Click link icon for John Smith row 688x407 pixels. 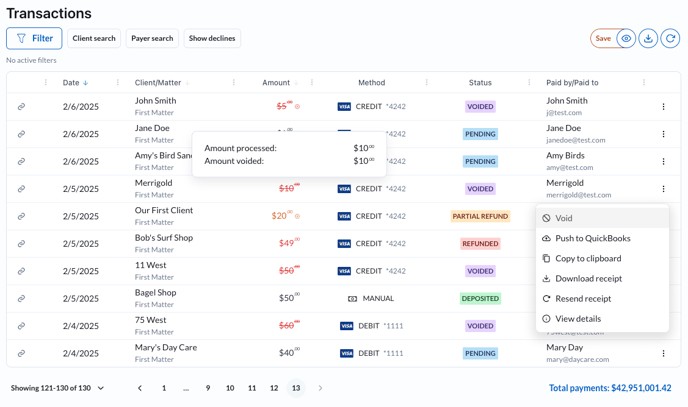[x=21, y=107]
